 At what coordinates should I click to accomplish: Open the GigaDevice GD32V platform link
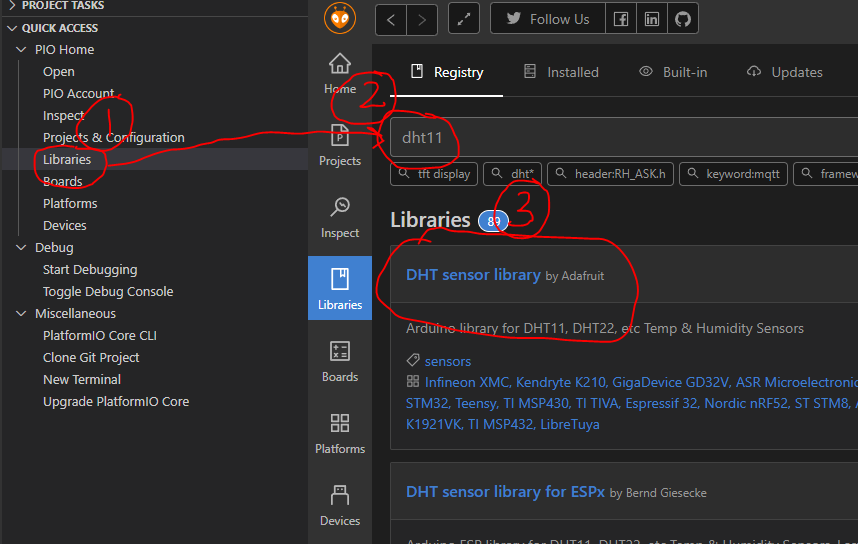(x=670, y=382)
